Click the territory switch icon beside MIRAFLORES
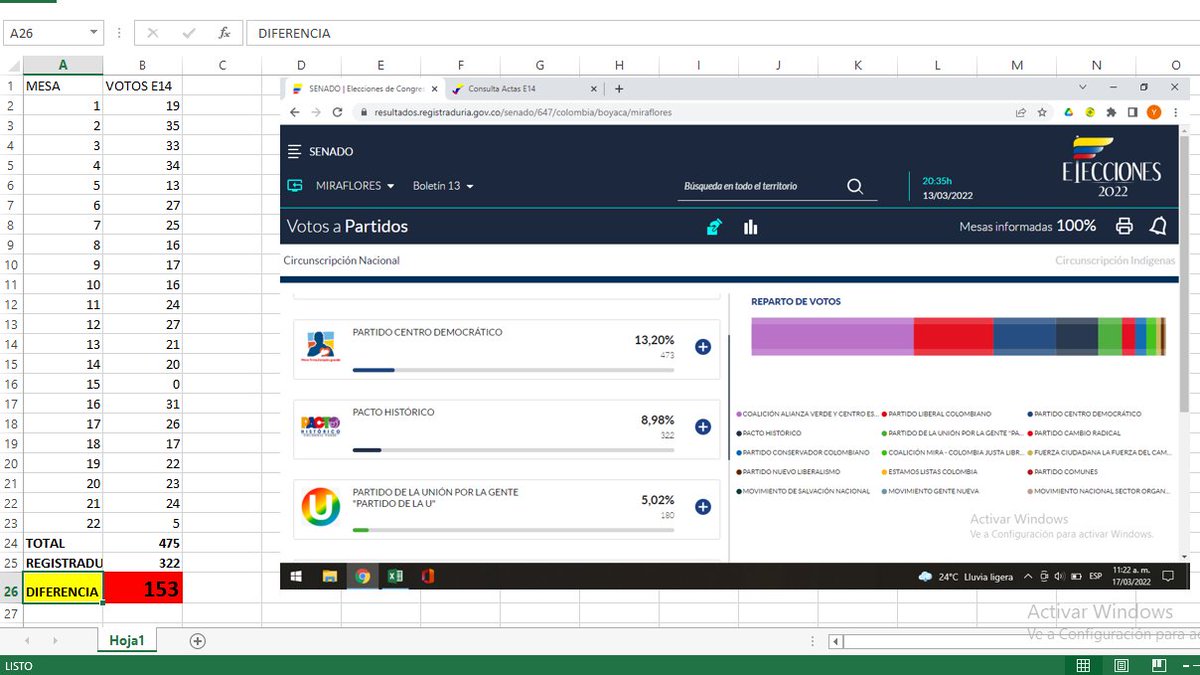Image resolution: width=1200 pixels, height=675 pixels. [295, 186]
